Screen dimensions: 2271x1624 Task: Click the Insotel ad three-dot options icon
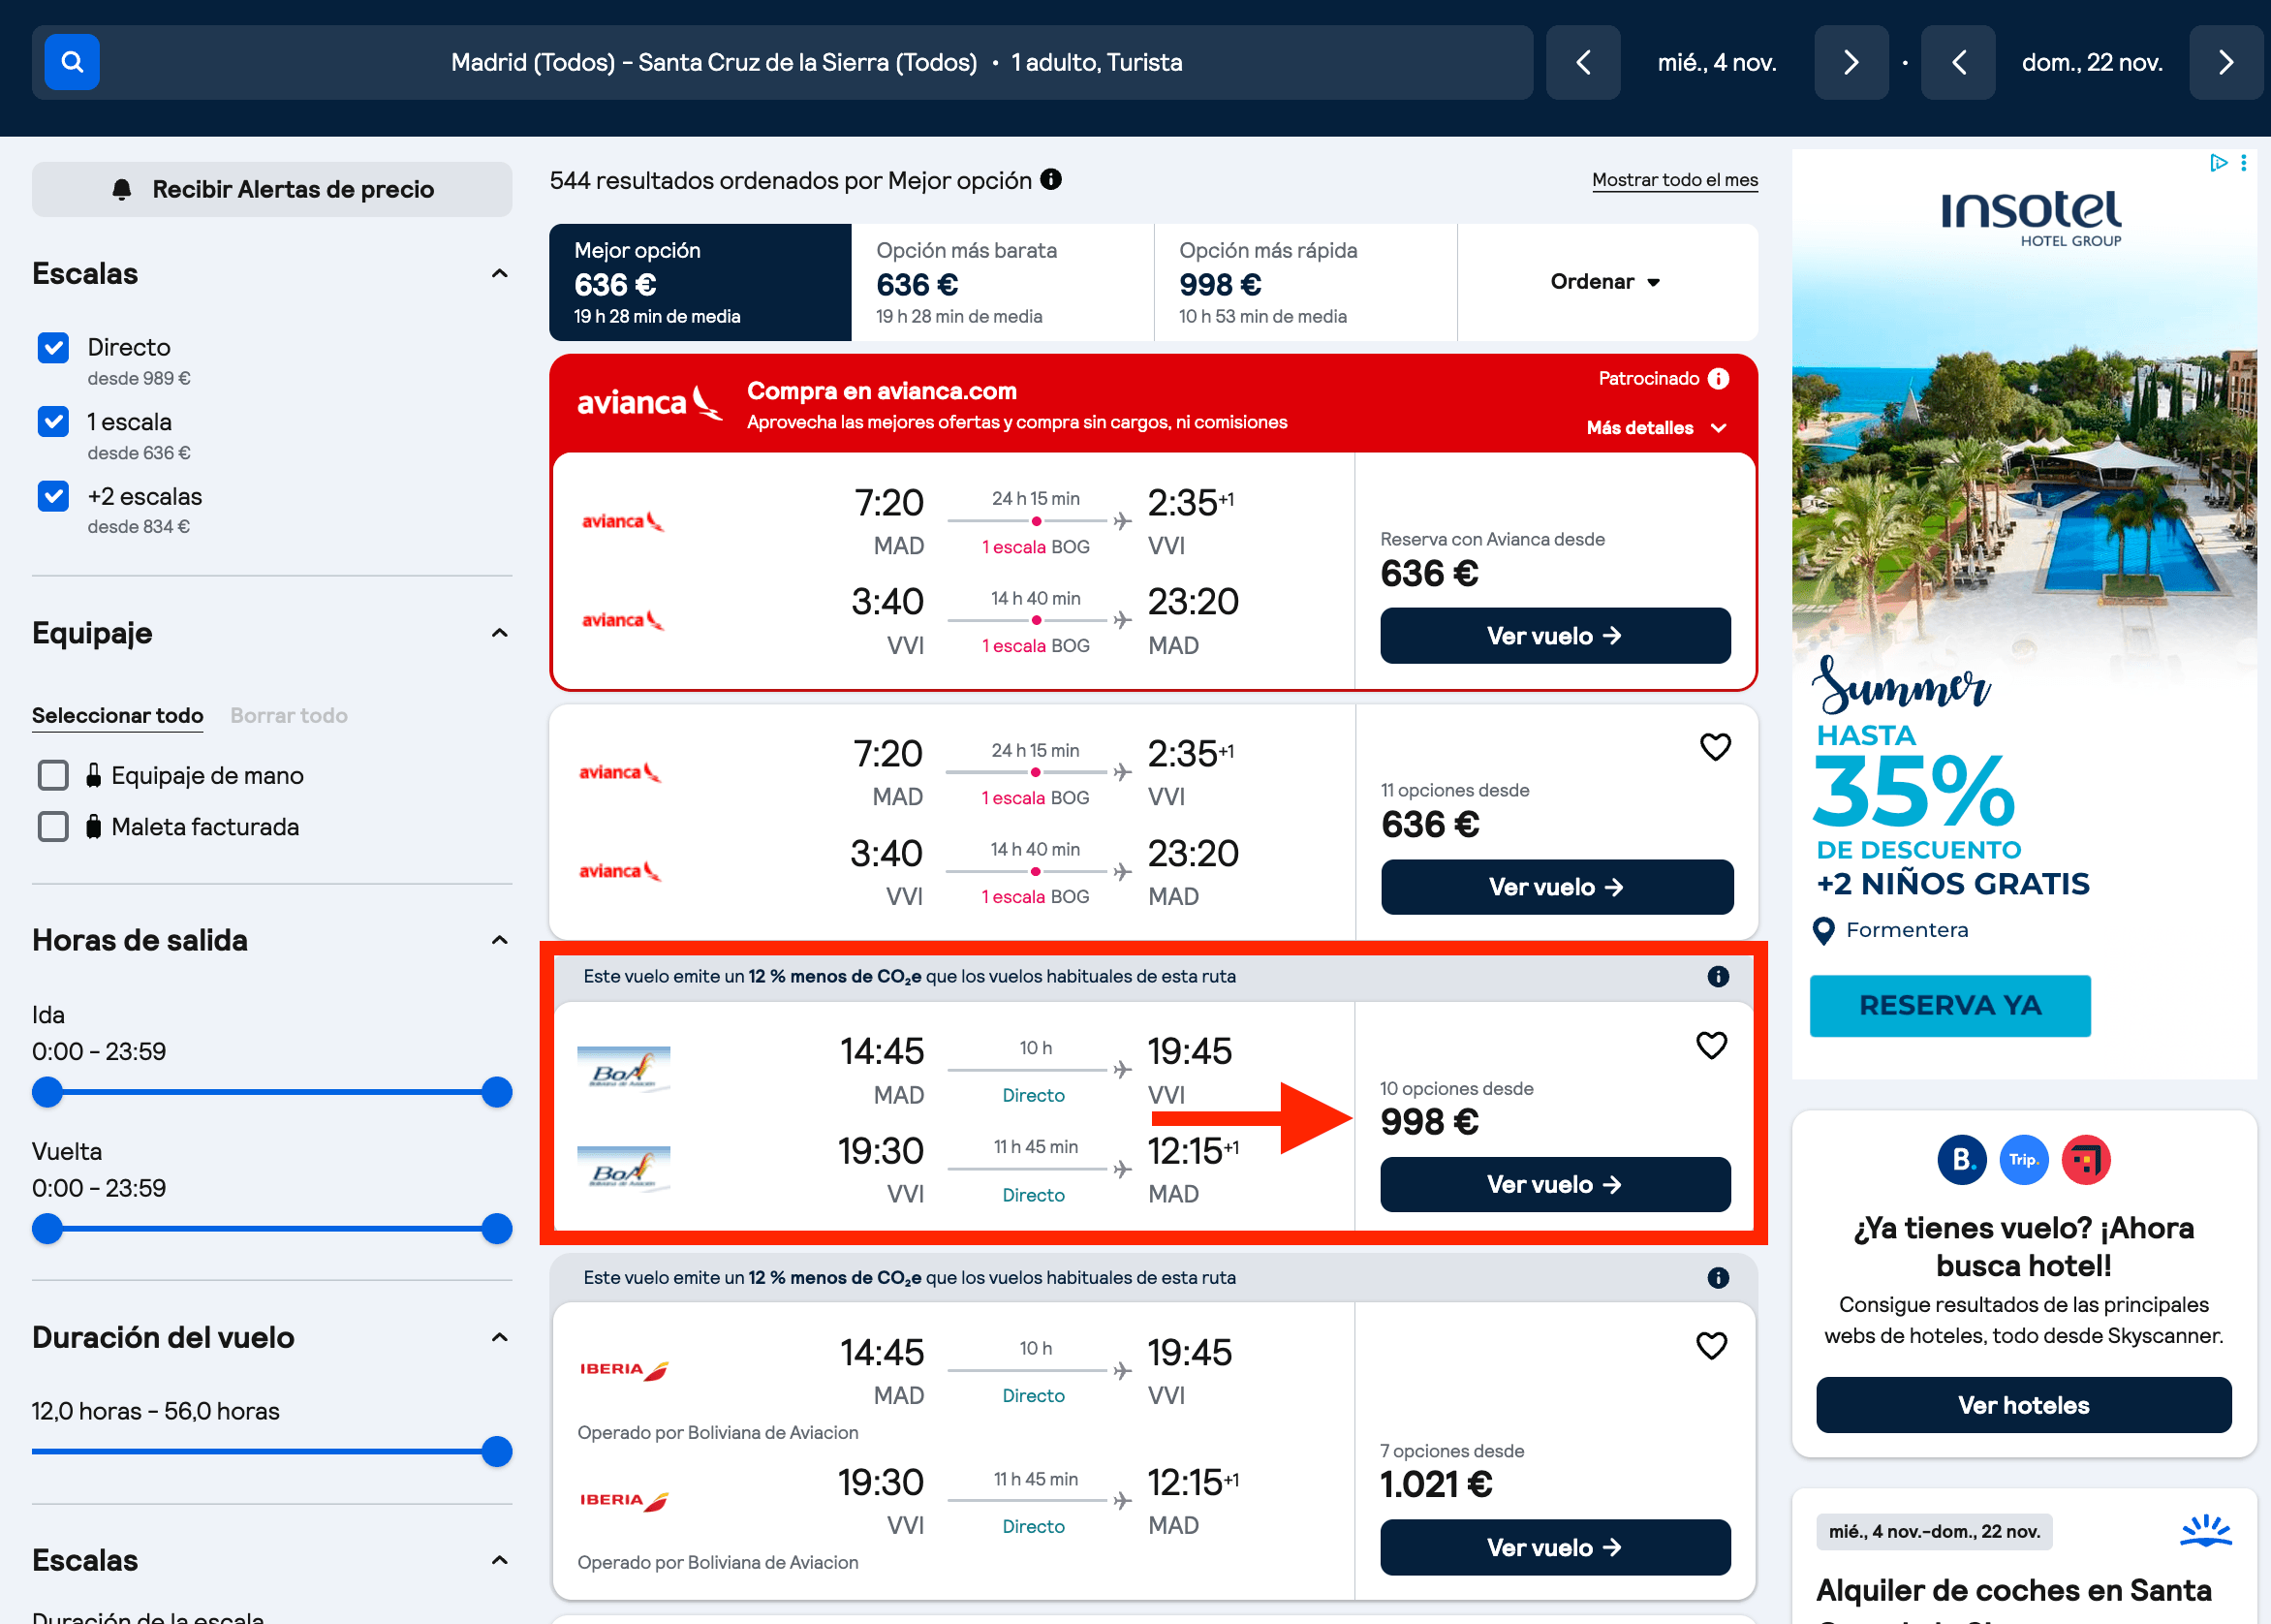[x=2244, y=163]
